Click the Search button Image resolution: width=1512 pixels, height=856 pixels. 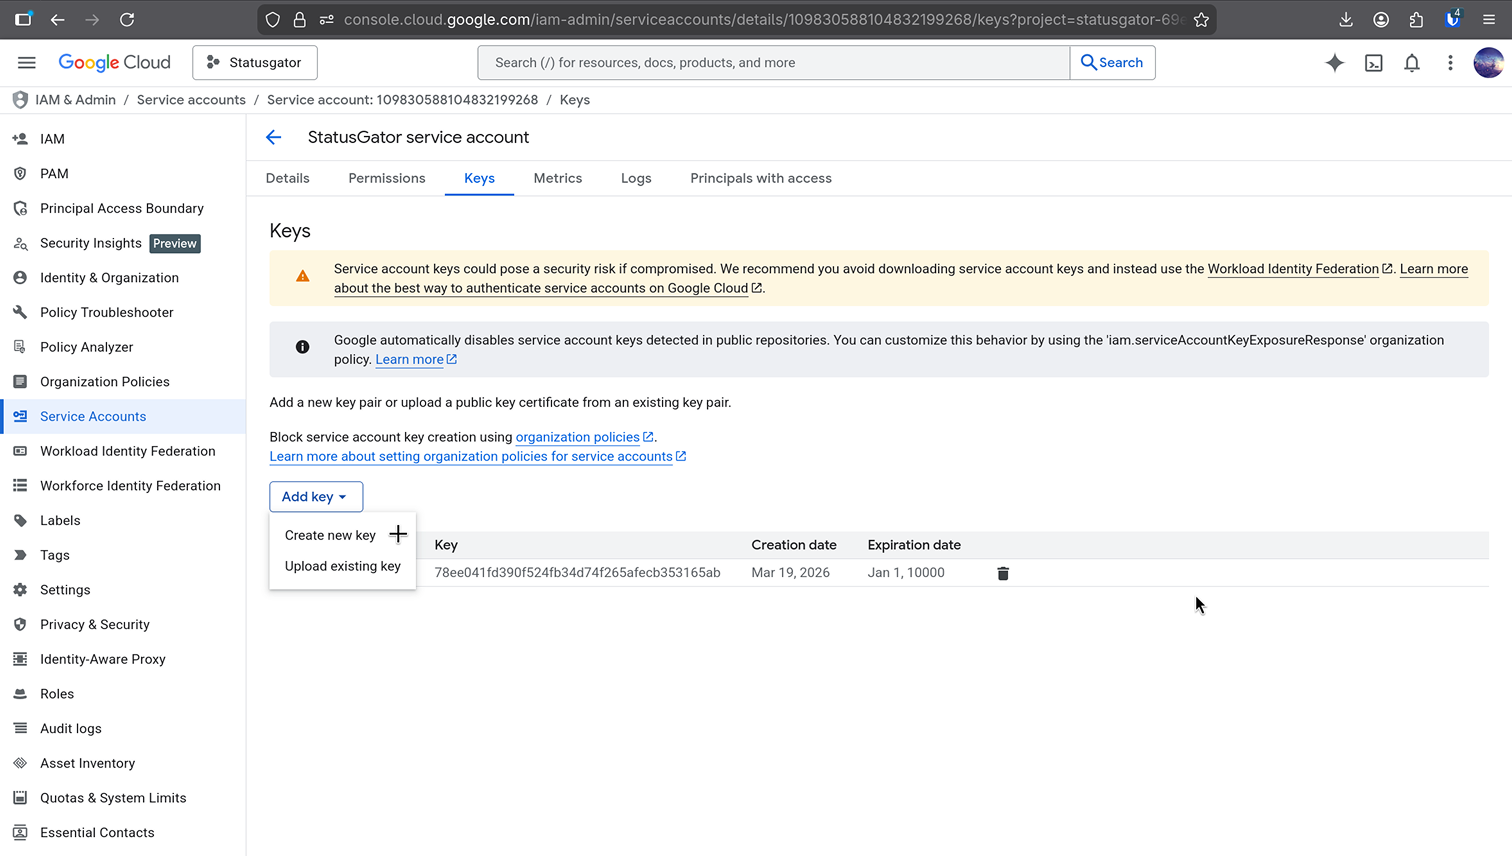tap(1112, 63)
